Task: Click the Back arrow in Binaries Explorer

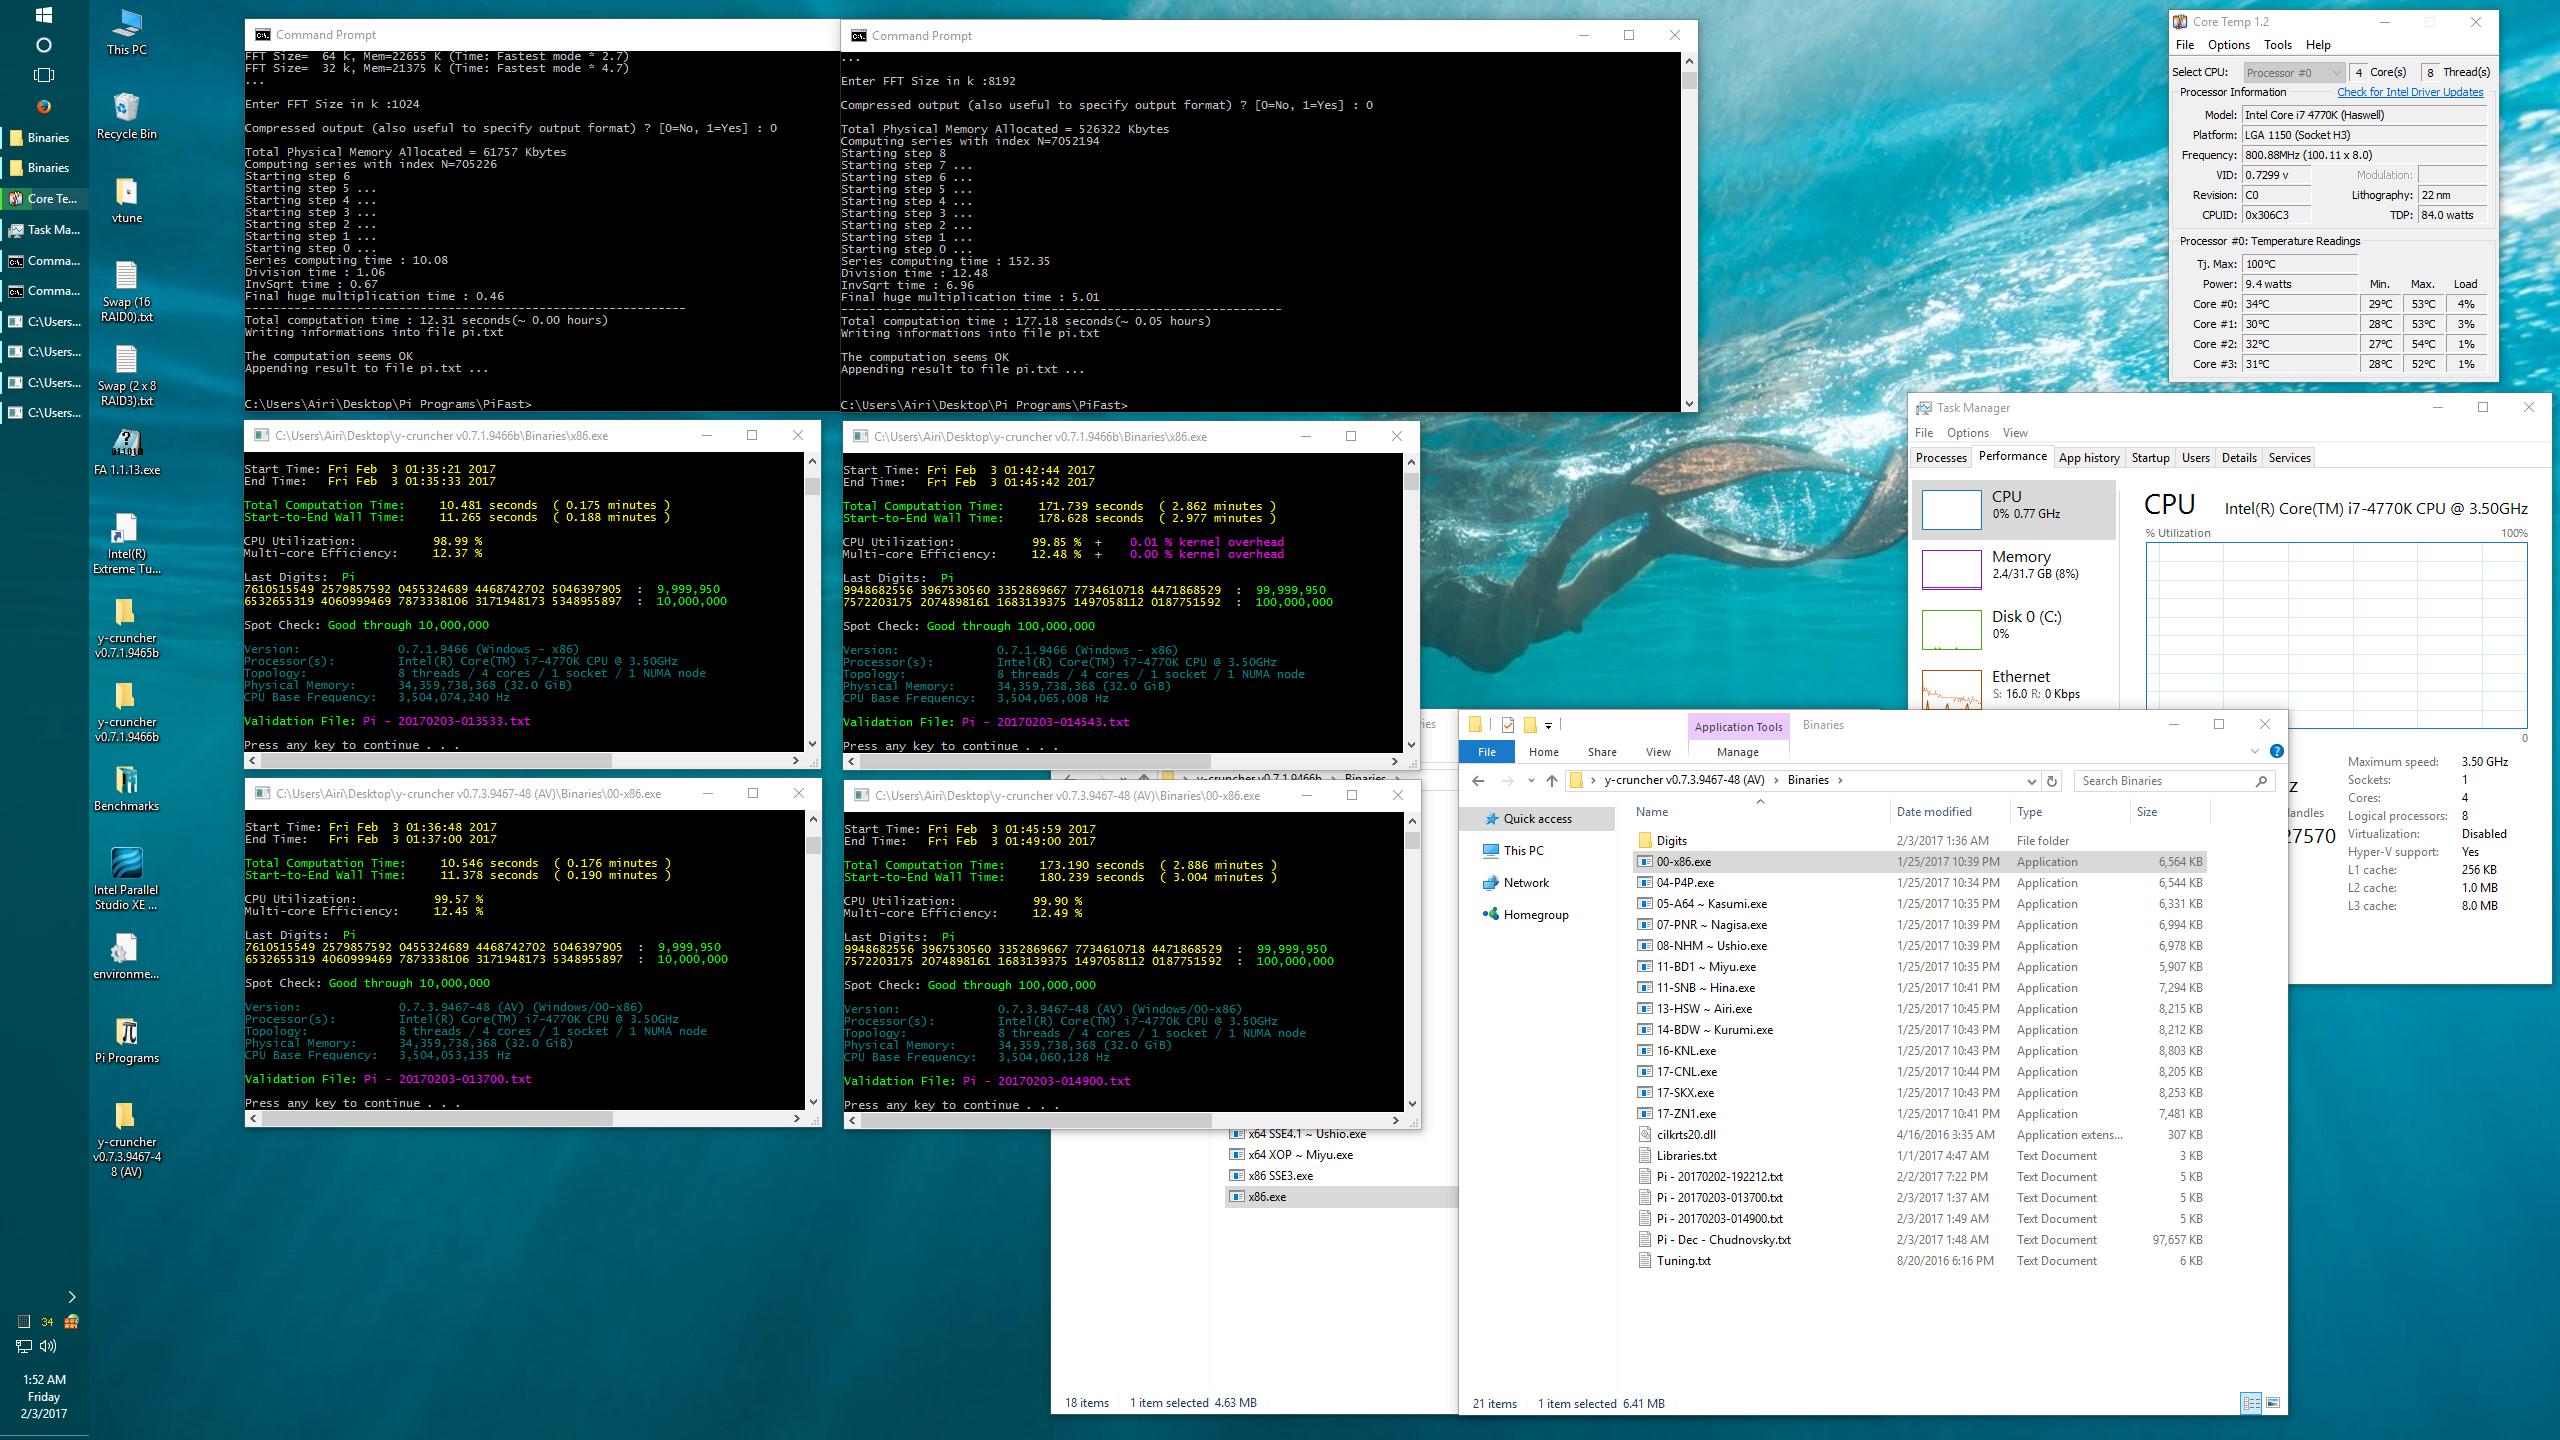Action: pos(1478,781)
